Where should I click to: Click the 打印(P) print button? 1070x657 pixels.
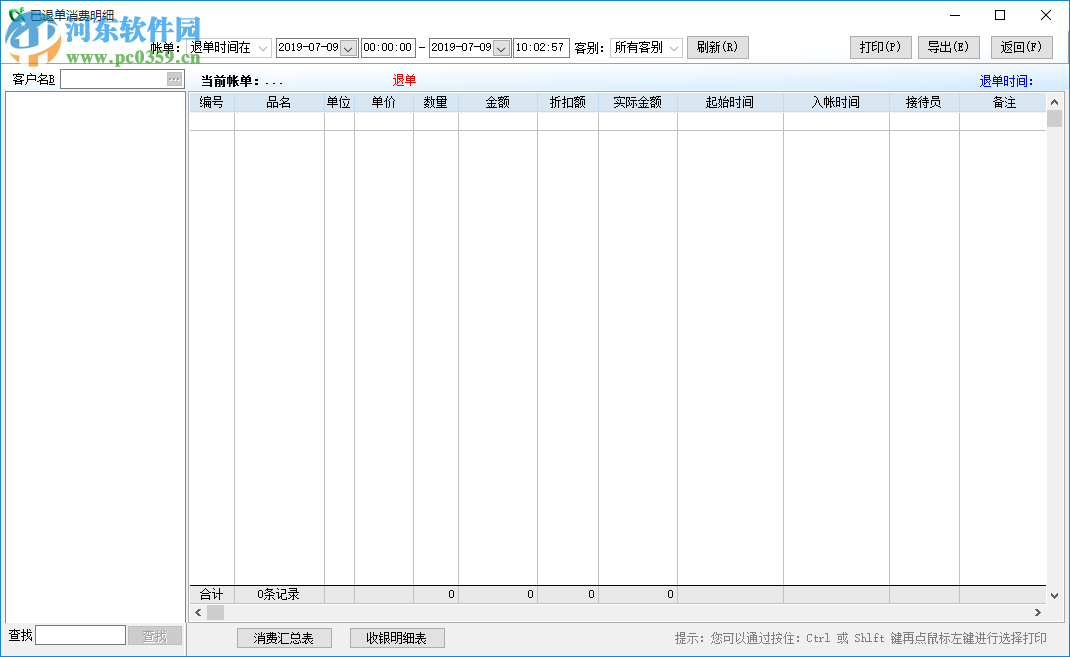(880, 47)
